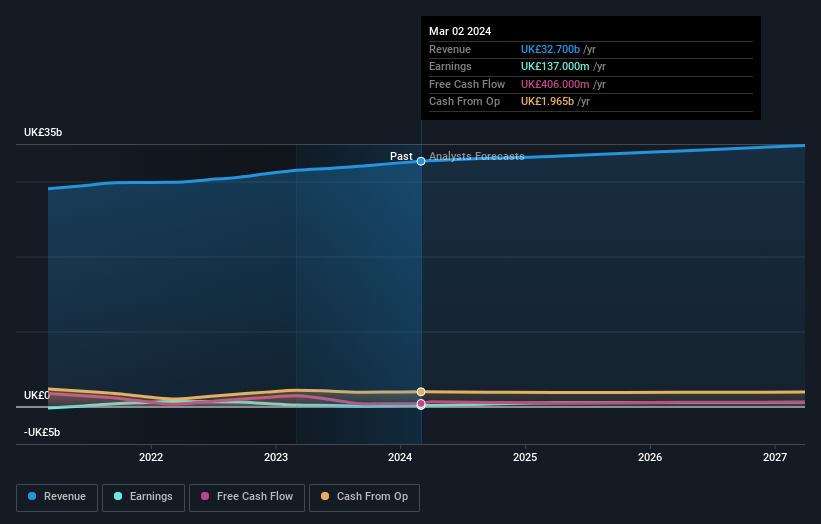Click the UK£137.000m earnings value

pyautogui.click(x=555, y=66)
